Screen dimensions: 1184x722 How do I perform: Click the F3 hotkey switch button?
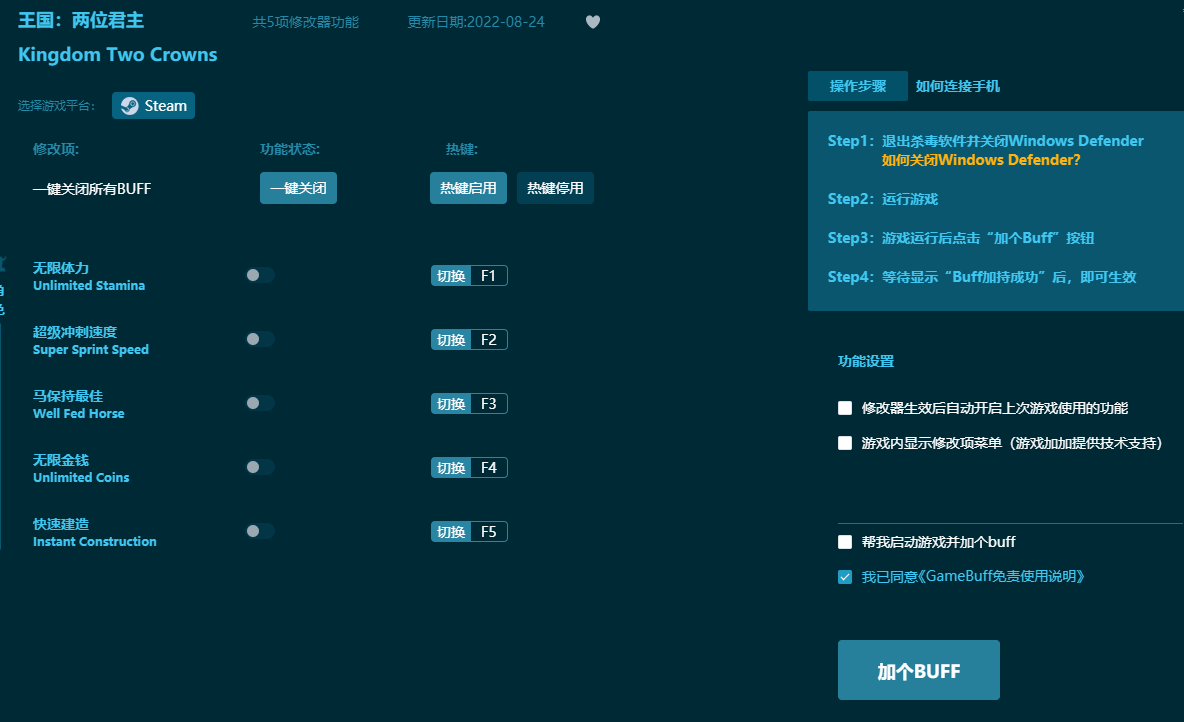tap(469, 404)
